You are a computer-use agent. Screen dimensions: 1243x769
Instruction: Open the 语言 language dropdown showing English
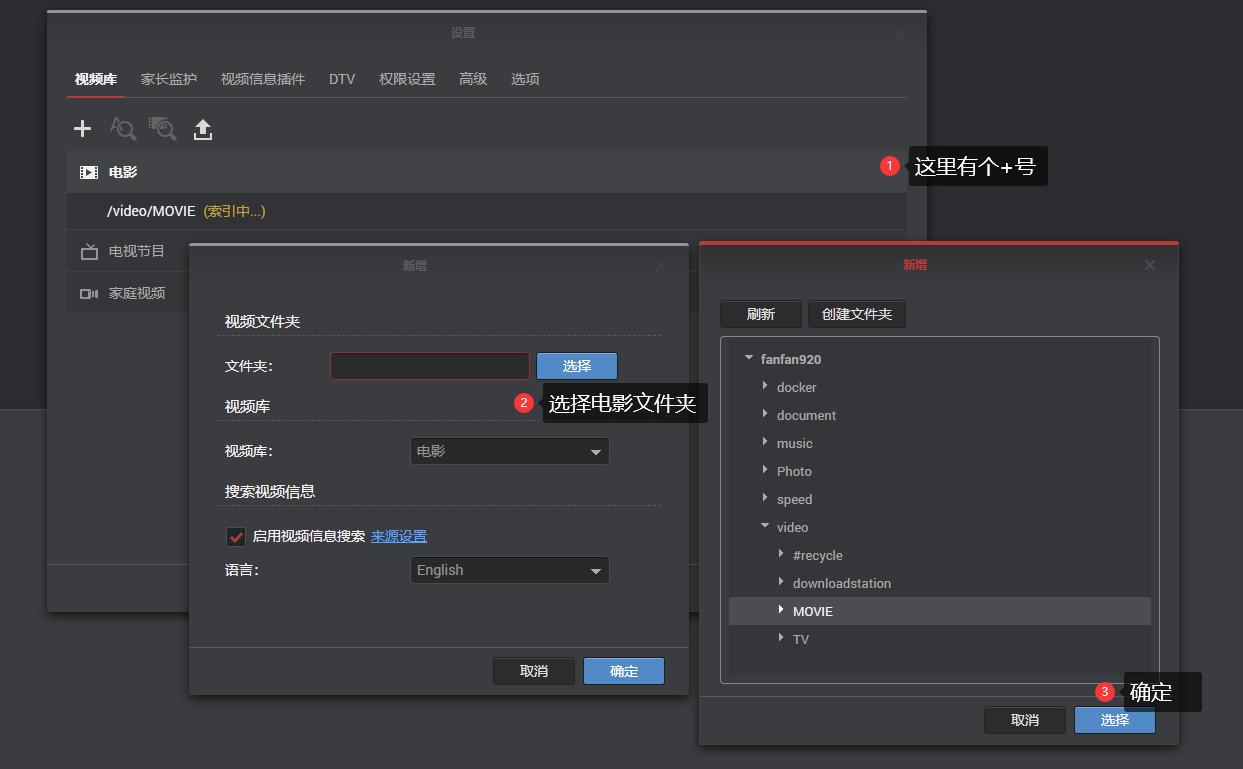509,570
